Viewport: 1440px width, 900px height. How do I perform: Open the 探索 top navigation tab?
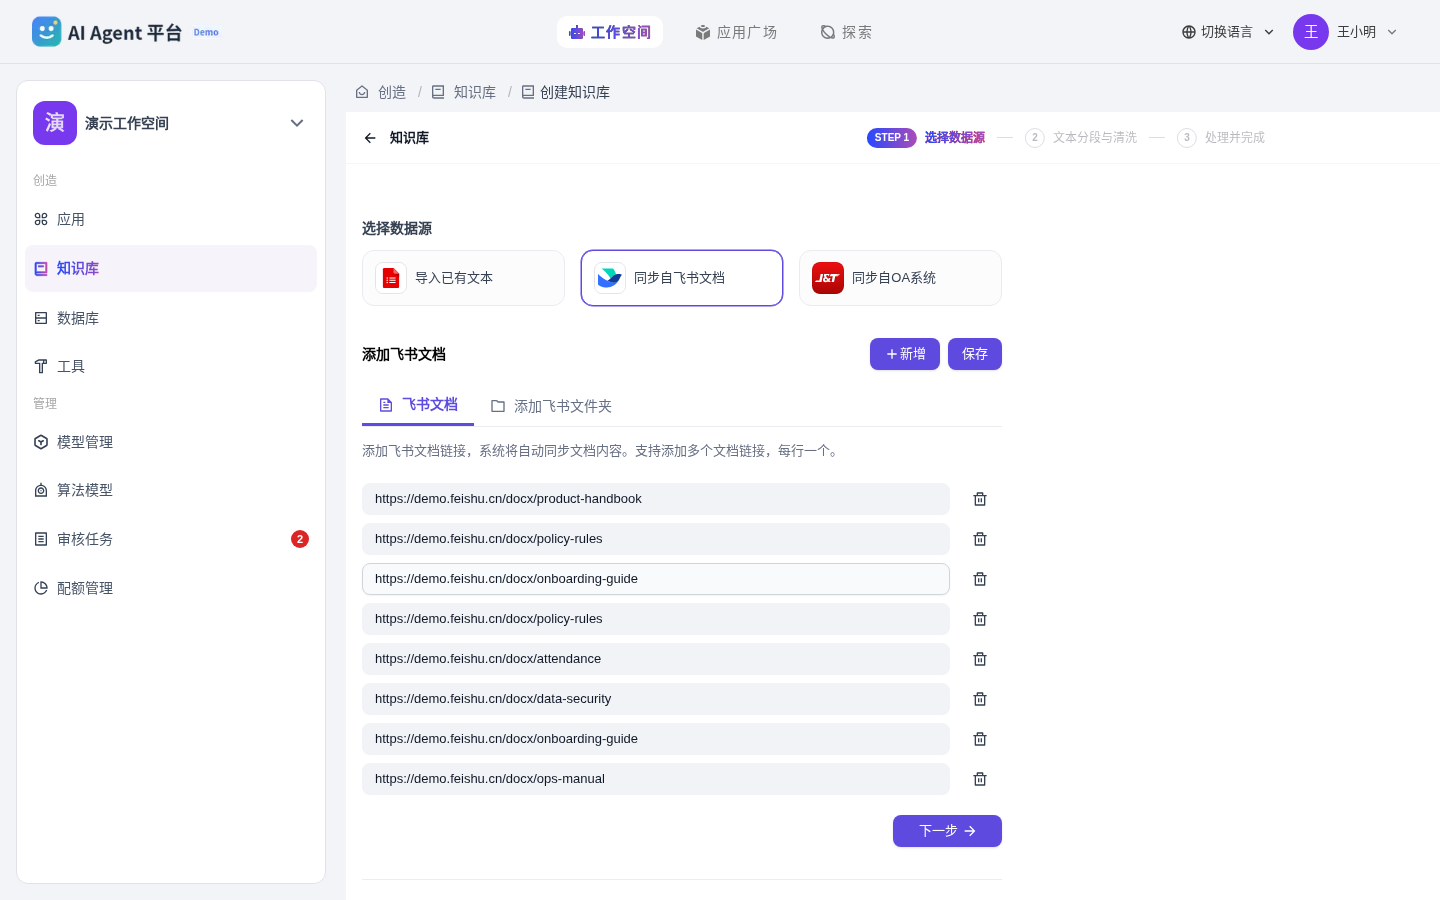tap(846, 32)
